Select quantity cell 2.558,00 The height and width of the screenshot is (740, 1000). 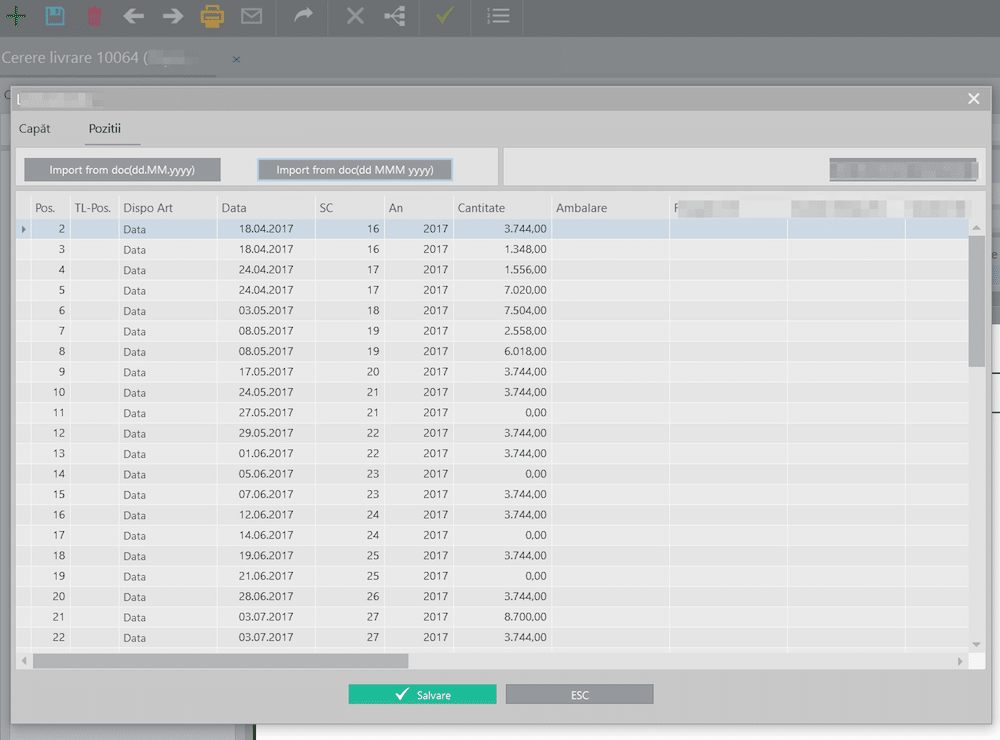pyautogui.click(x=503, y=331)
